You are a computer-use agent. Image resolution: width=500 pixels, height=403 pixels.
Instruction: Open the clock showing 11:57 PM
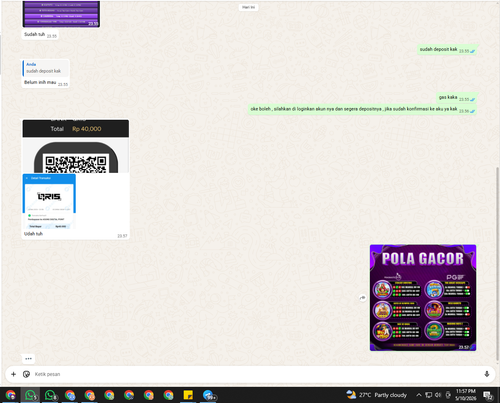(x=466, y=395)
